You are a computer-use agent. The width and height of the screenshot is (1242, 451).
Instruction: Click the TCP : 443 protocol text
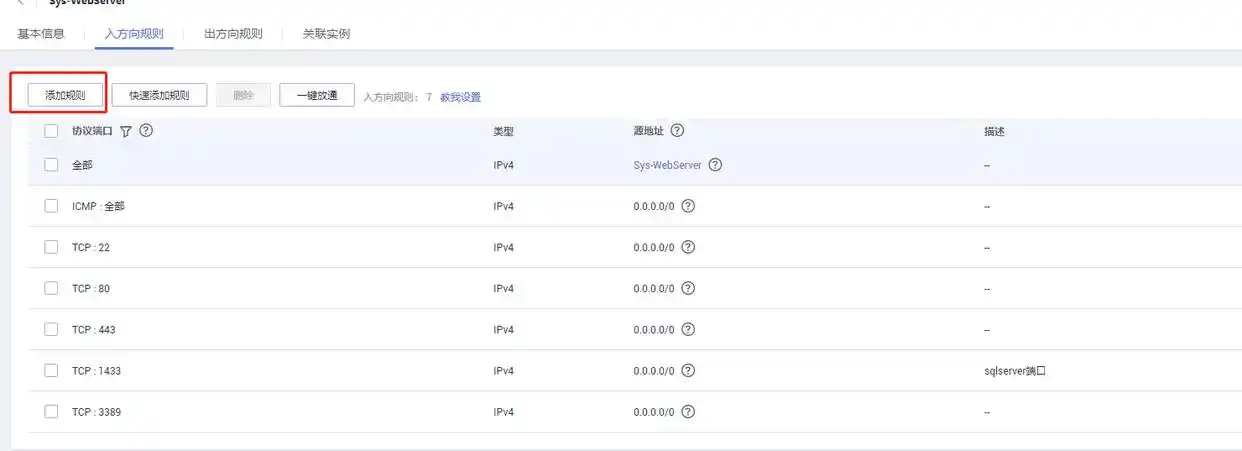coord(94,329)
